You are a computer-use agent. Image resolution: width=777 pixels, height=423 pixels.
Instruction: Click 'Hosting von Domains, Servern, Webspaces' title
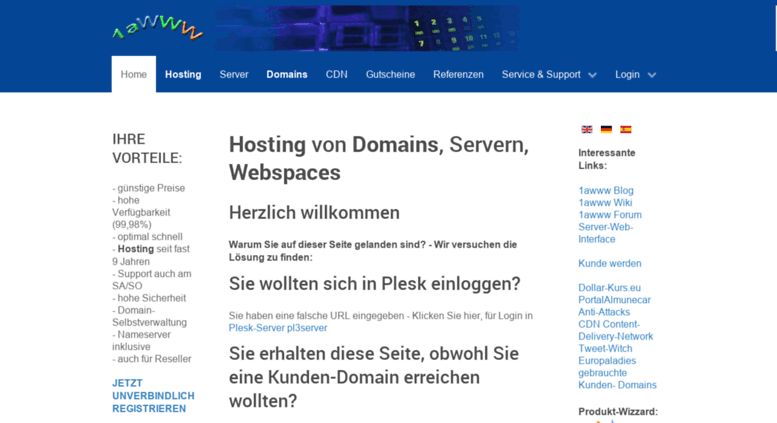pyautogui.click(x=379, y=159)
